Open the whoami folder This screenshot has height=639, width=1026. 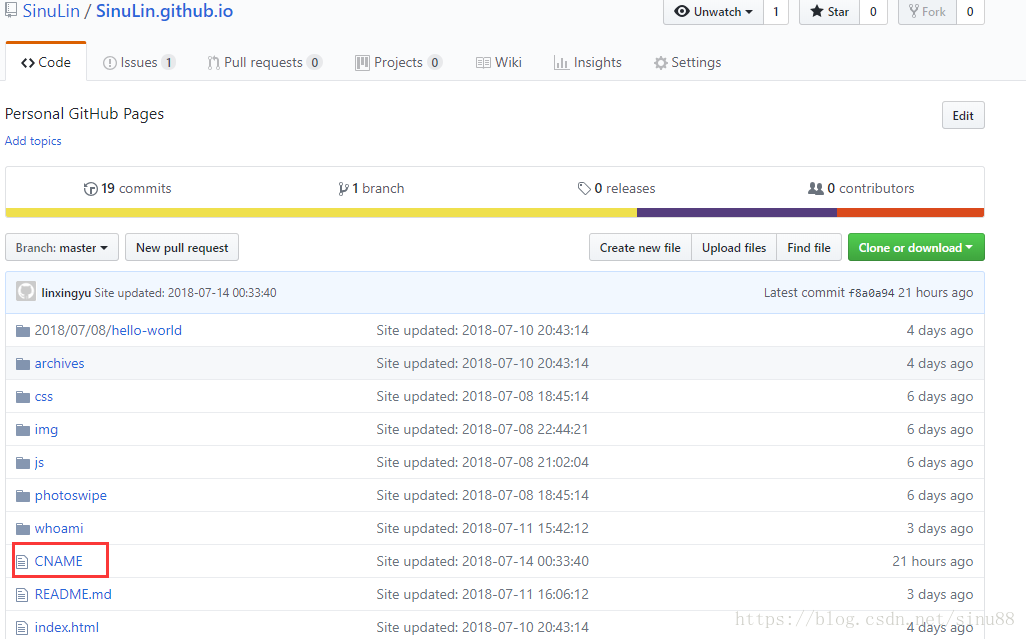pos(59,528)
